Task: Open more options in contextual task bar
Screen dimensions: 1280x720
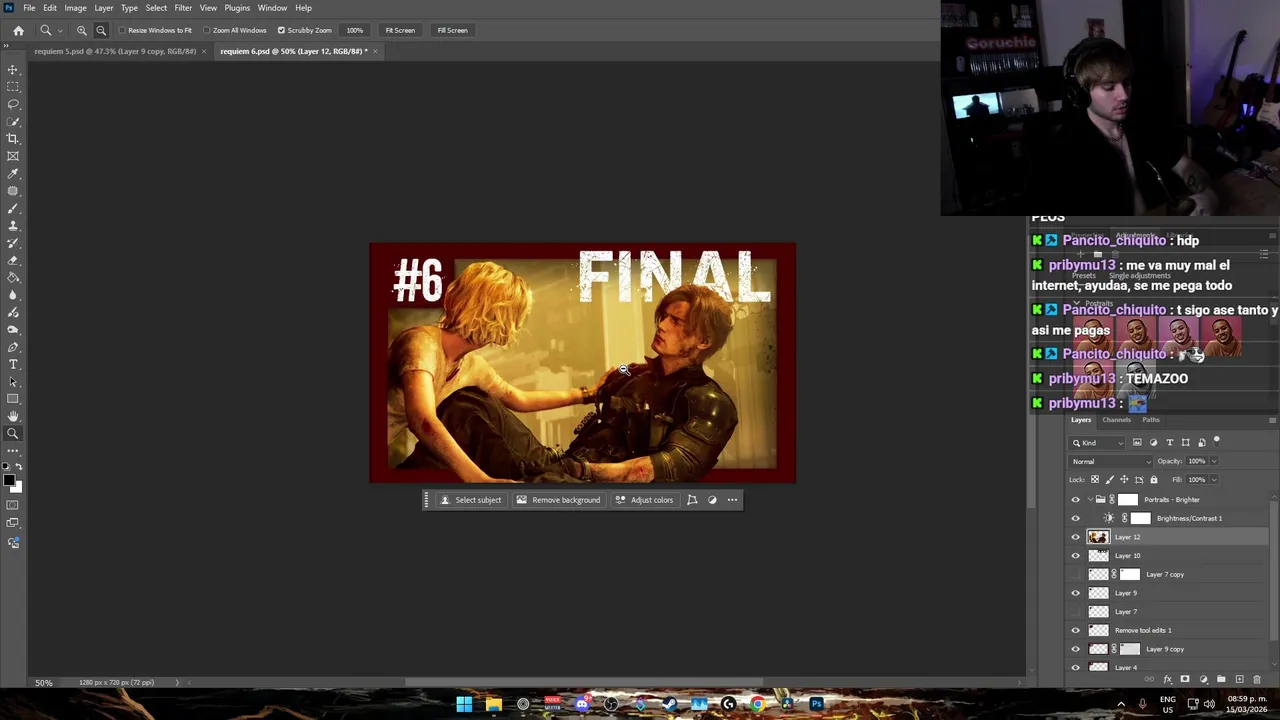Action: pos(732,500)
